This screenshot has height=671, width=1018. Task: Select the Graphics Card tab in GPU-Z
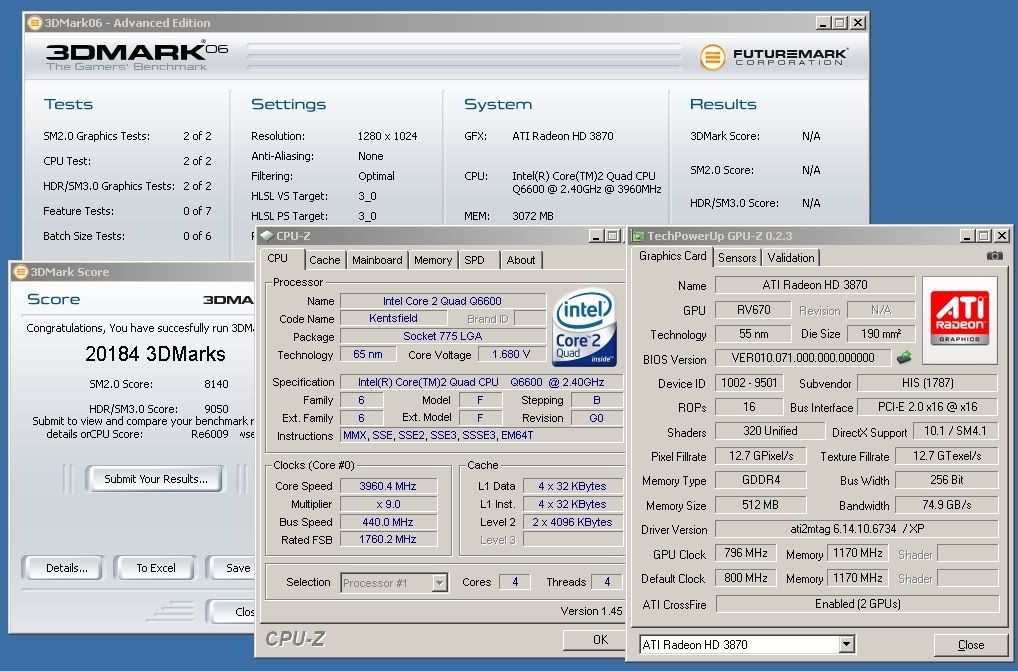[x=673, y=256]
